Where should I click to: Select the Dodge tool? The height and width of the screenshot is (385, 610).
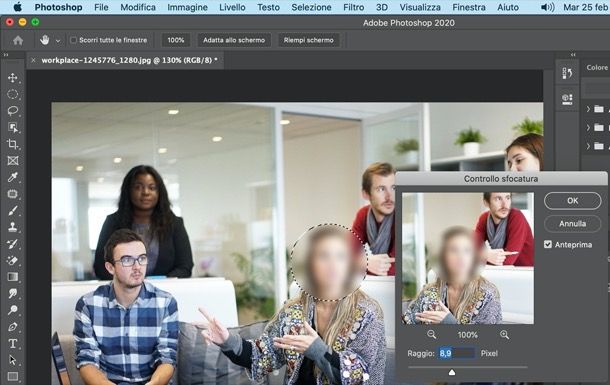tap(12, 310)
